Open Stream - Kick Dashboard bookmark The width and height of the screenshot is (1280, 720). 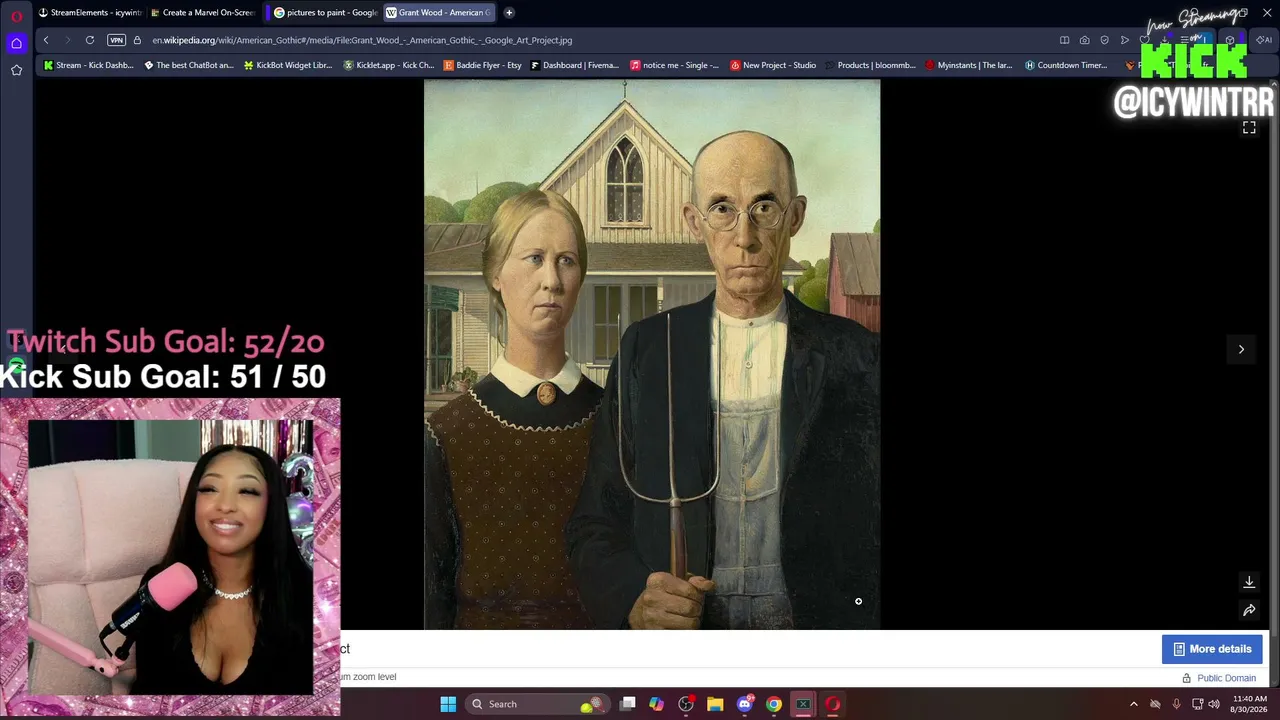[88, 65]
